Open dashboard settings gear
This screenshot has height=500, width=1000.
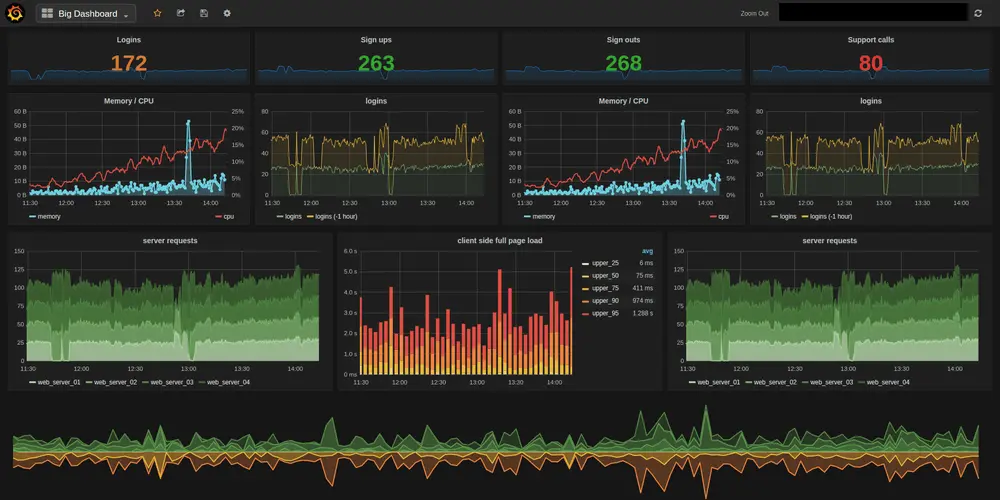[x=226, y=13]
